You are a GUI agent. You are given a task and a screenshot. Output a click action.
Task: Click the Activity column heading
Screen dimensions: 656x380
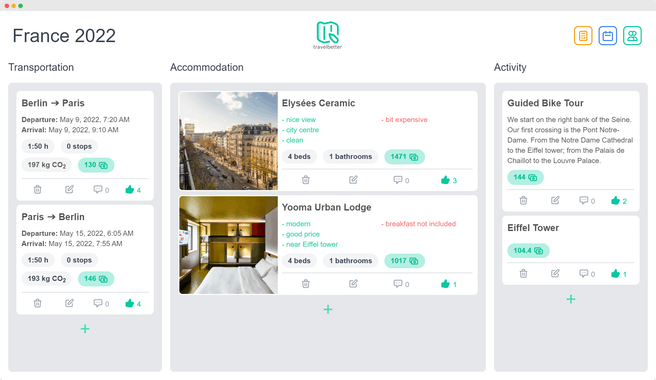(x=510, y=67)
